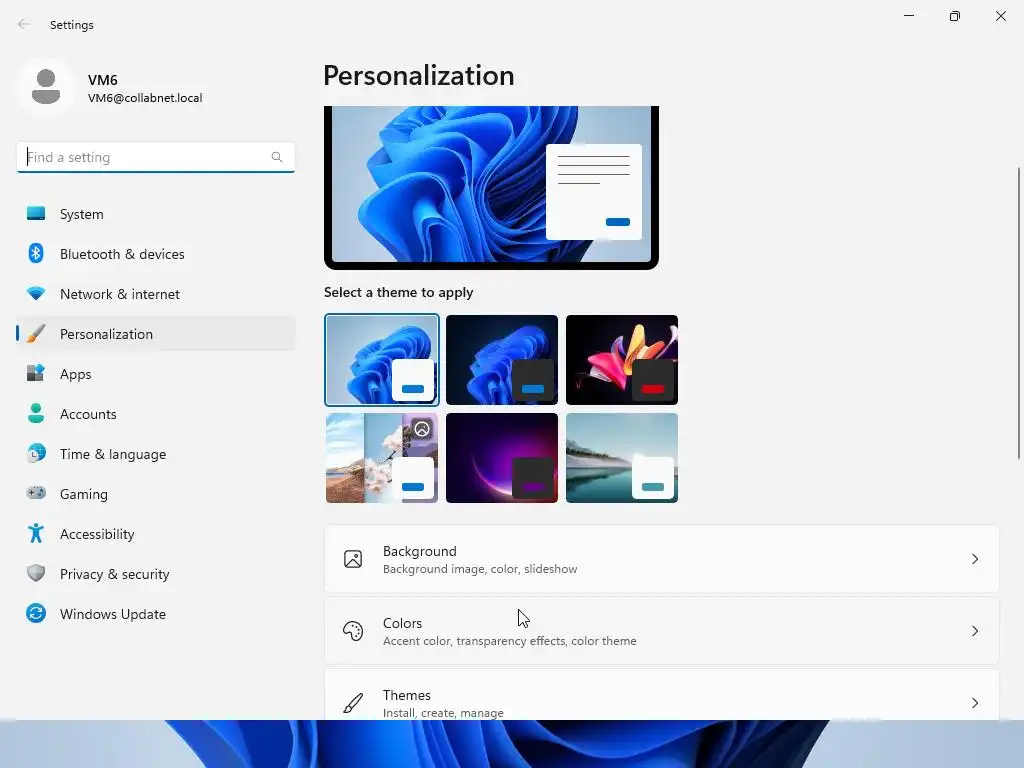1024x768 pixels.
Task: Click the Colors palette icon
Action: pos(353,631)
